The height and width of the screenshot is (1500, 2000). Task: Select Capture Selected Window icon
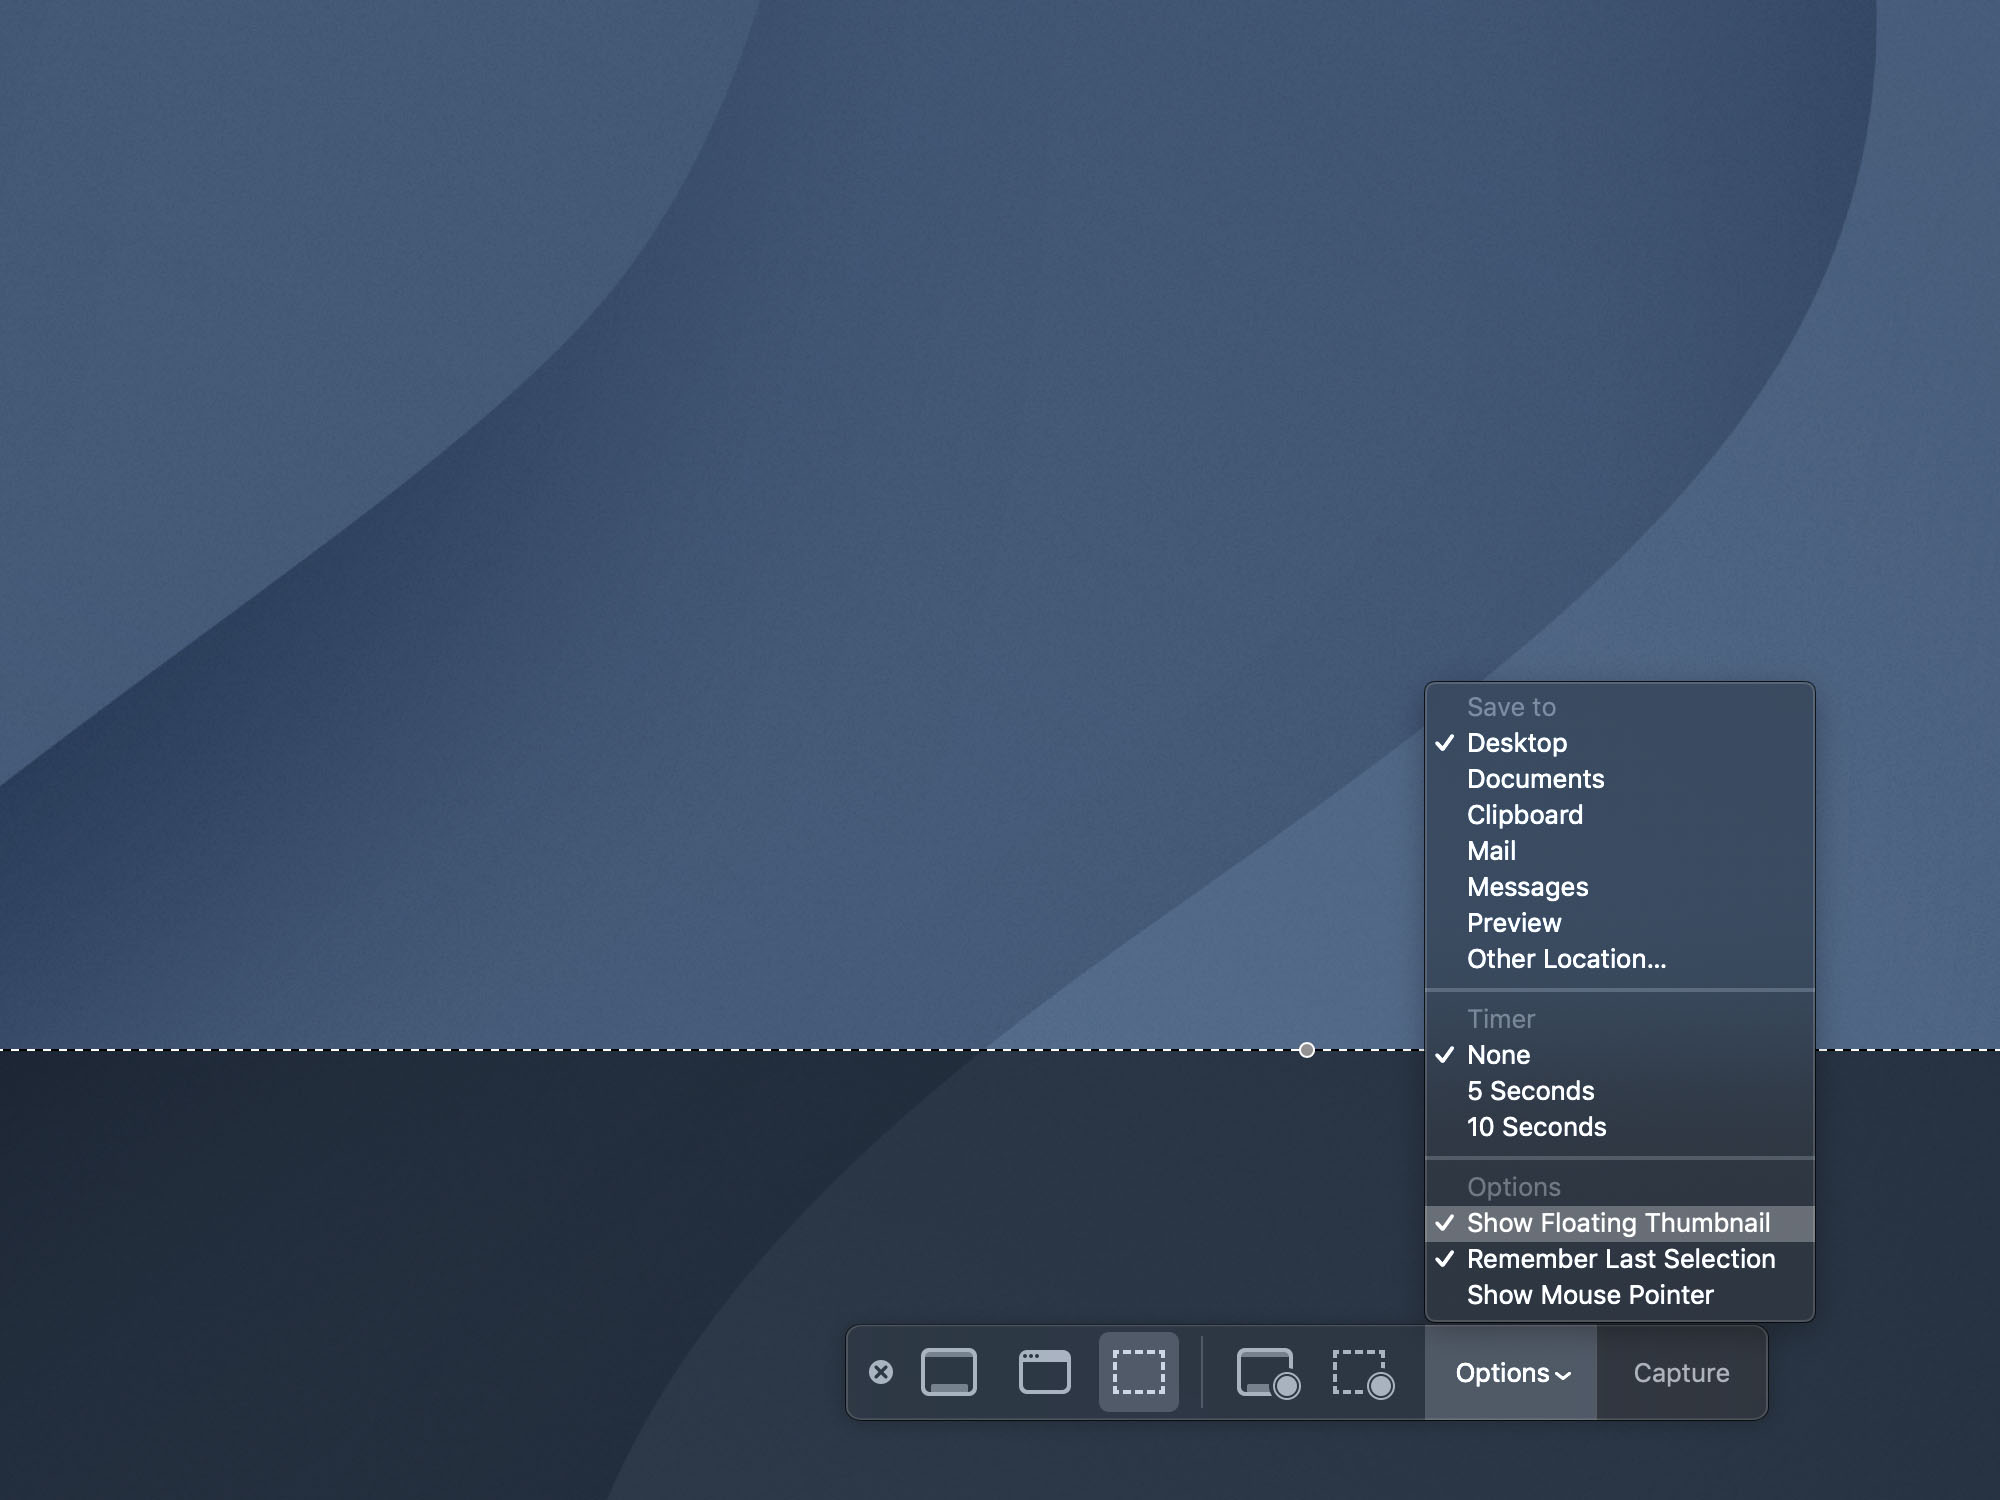pos(1044,1372)
